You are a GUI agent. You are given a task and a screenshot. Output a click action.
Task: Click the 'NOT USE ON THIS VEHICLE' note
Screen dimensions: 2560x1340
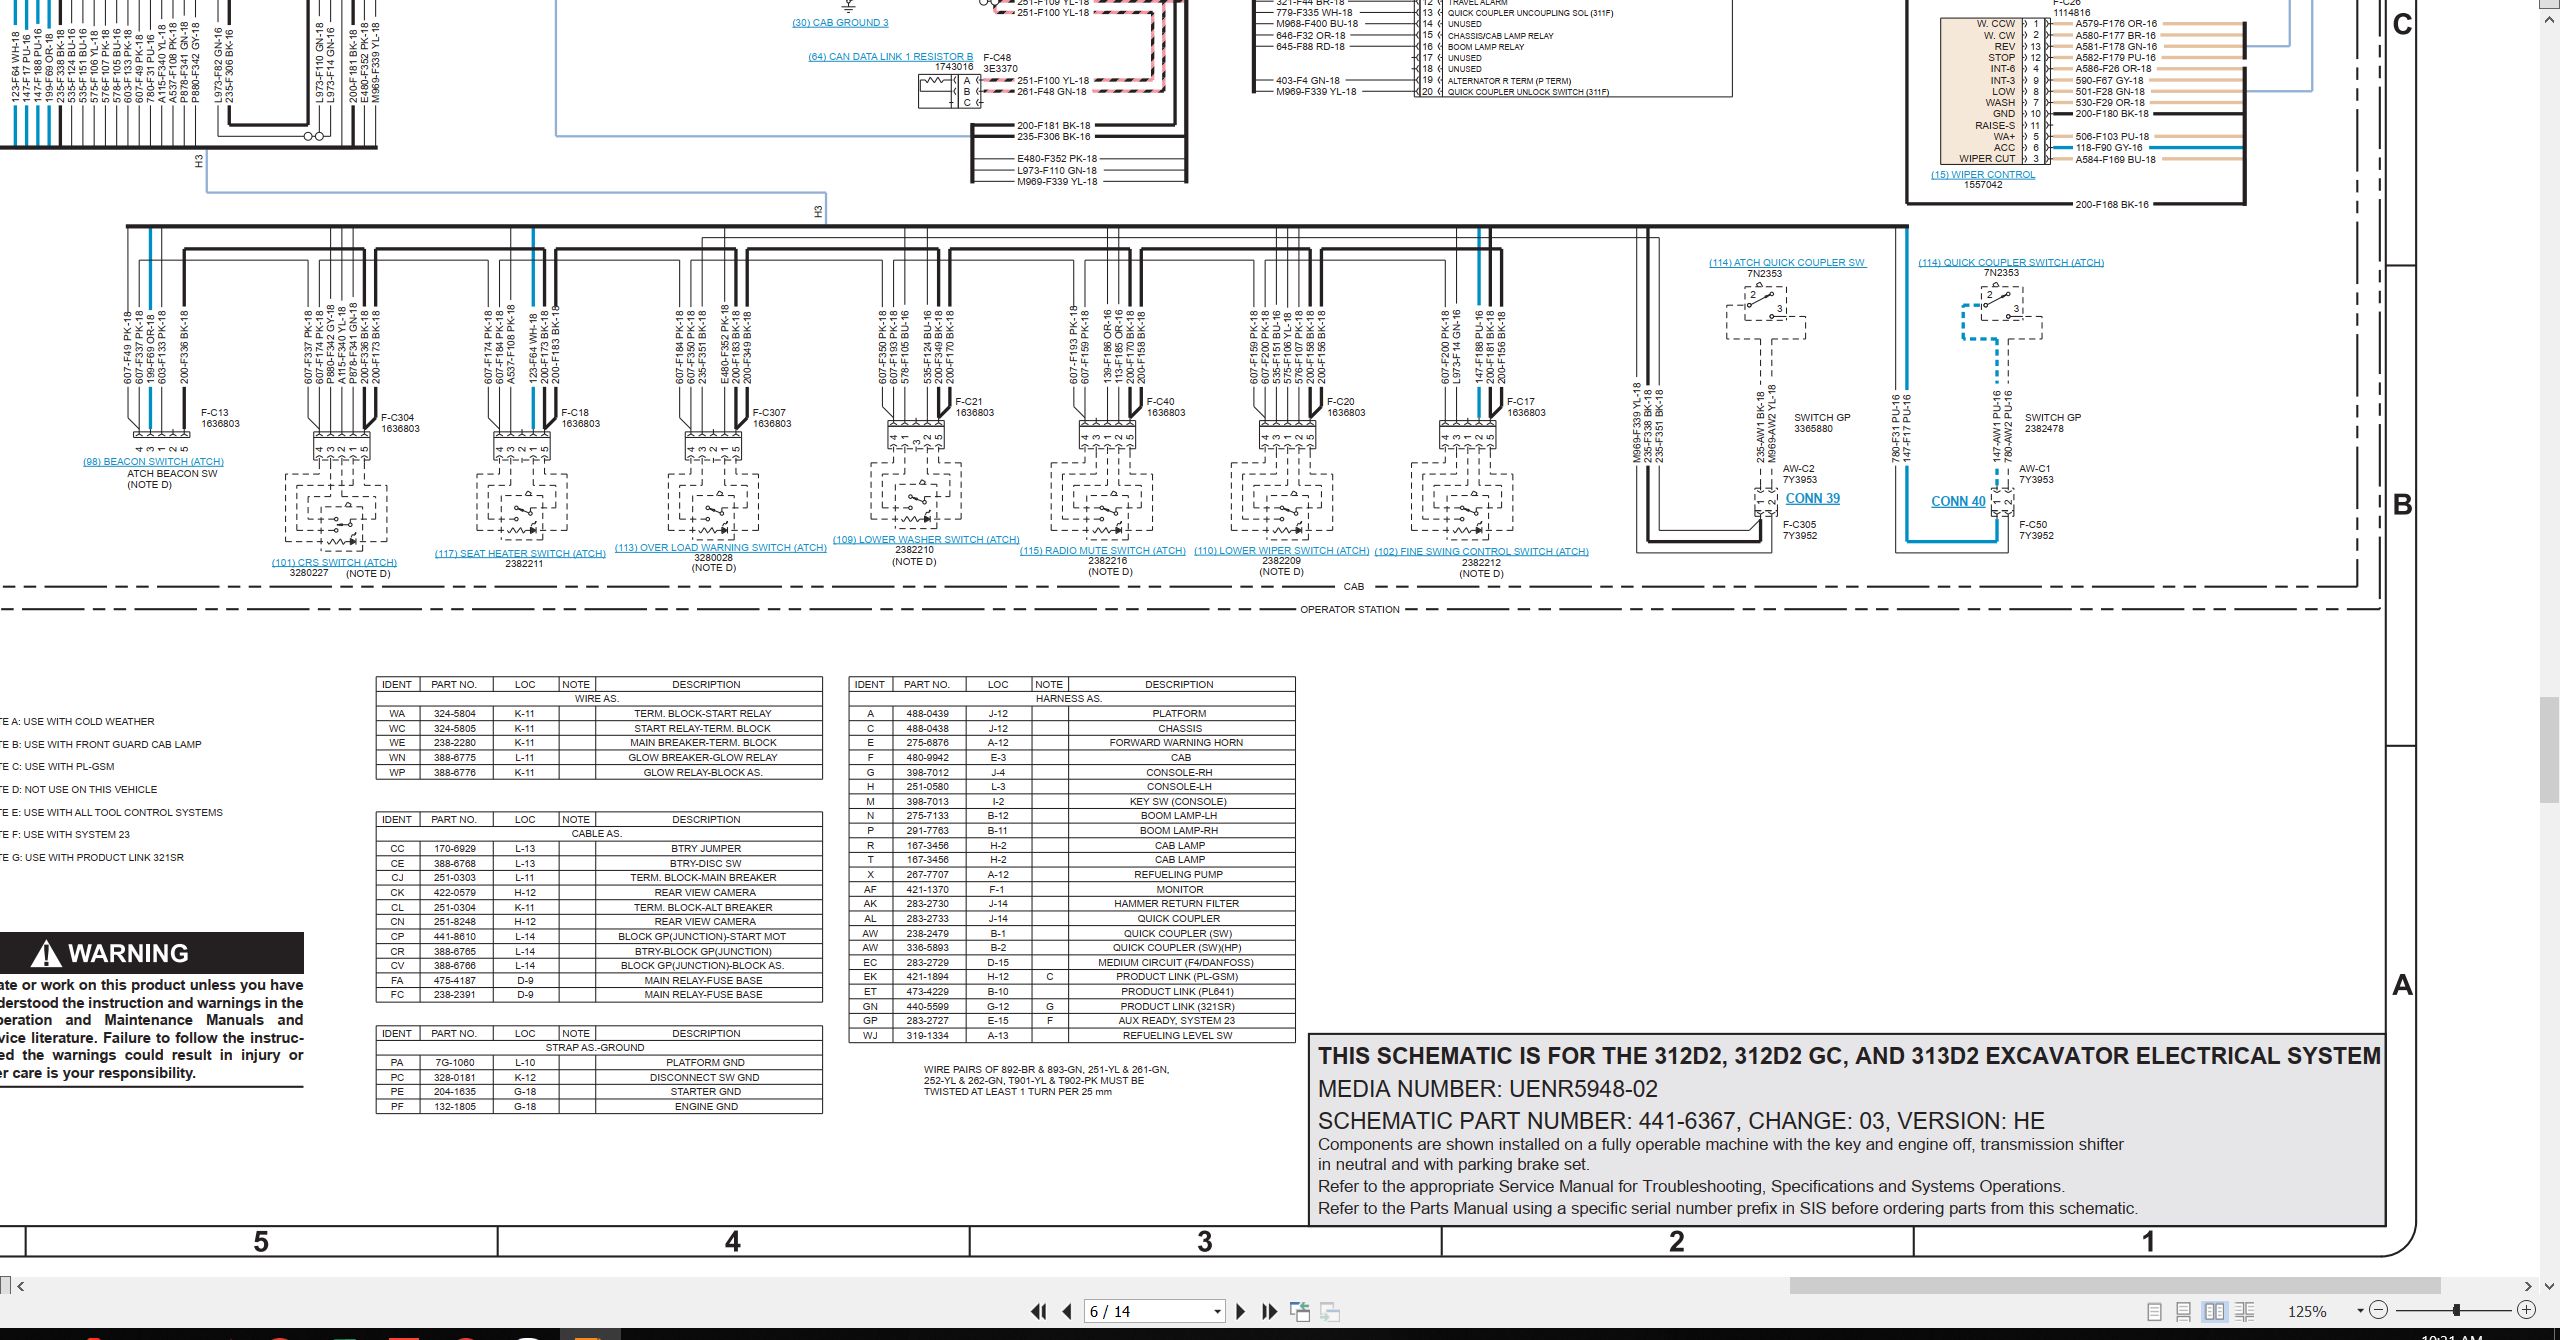[x=79, y=790]
